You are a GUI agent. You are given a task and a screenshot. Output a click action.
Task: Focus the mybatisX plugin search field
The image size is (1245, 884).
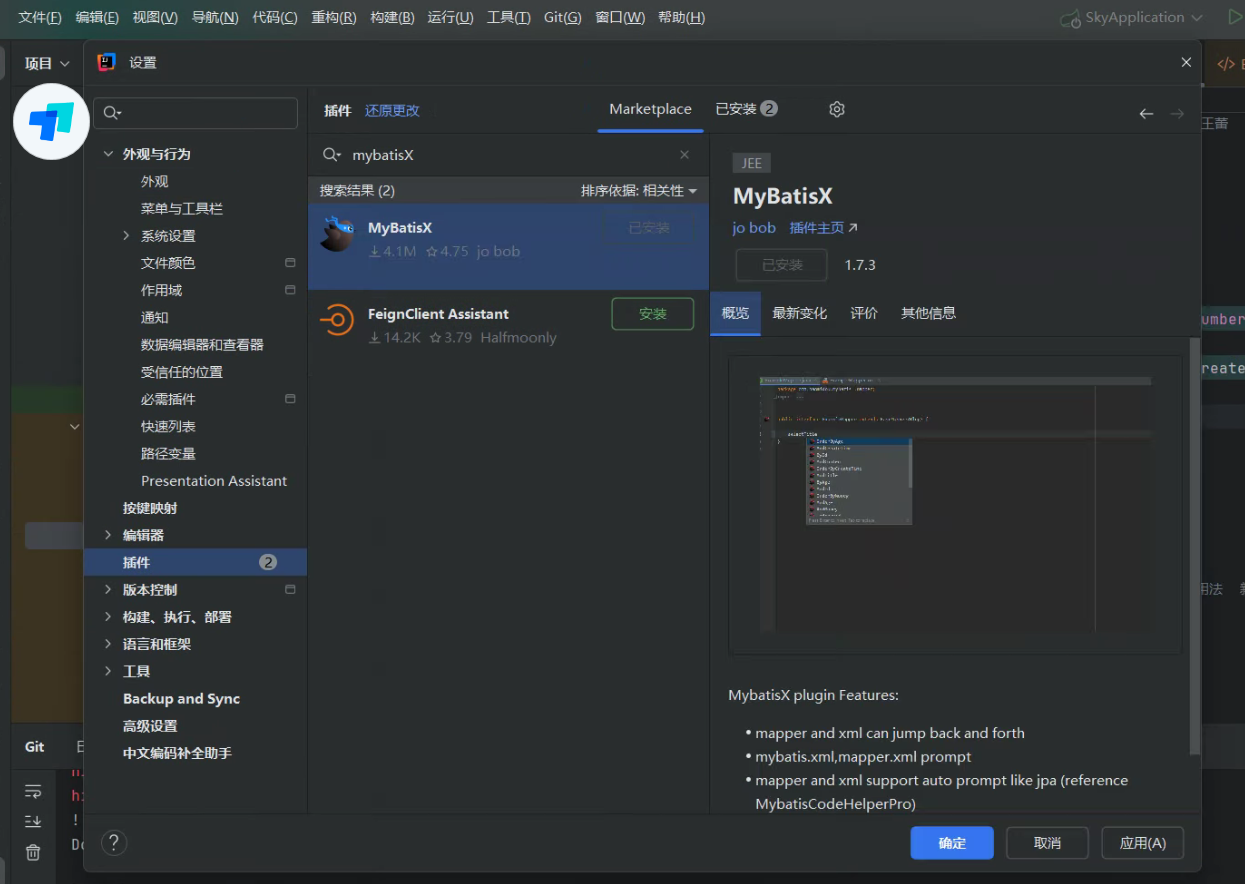[x=507, y=155]
